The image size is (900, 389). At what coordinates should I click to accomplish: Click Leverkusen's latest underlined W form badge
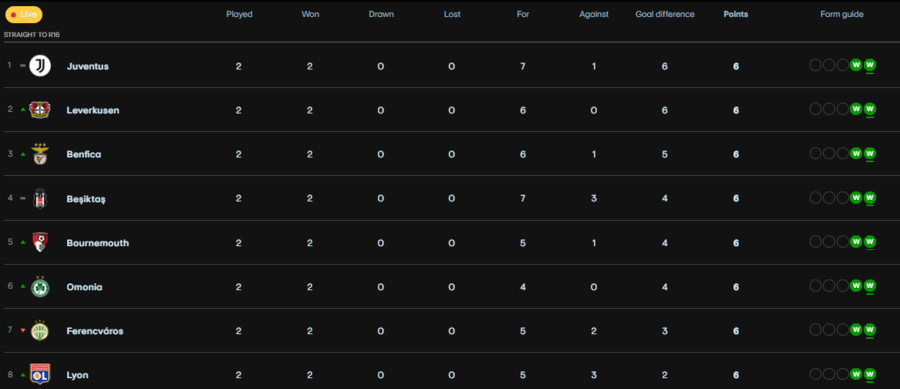pyautogui.click(x=870, y=109)
